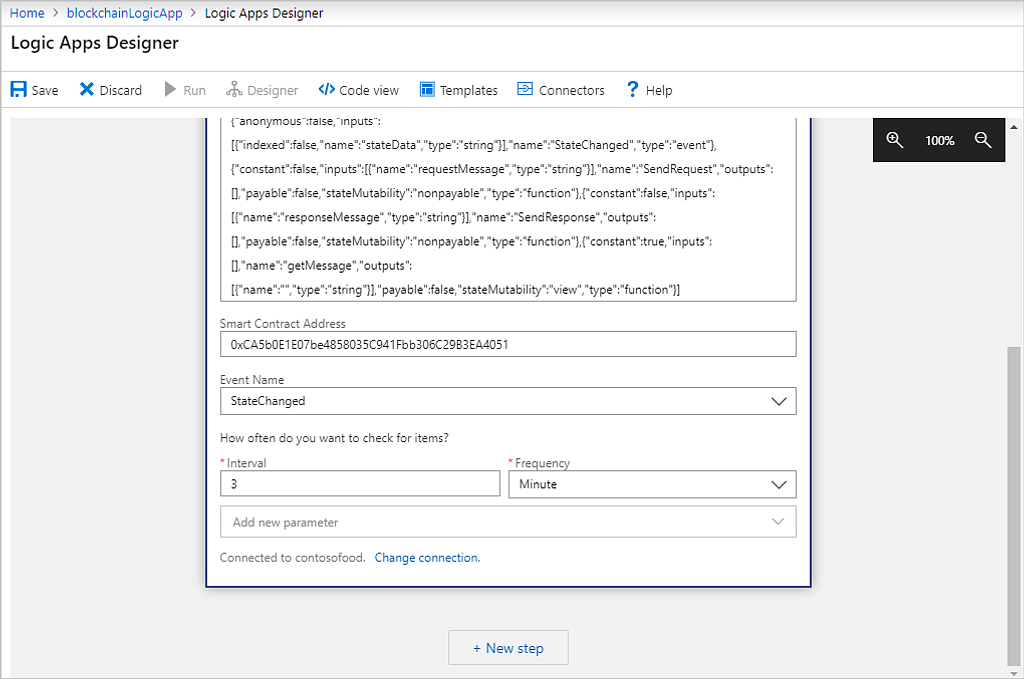Click the Run play icon

coord(171,90)
